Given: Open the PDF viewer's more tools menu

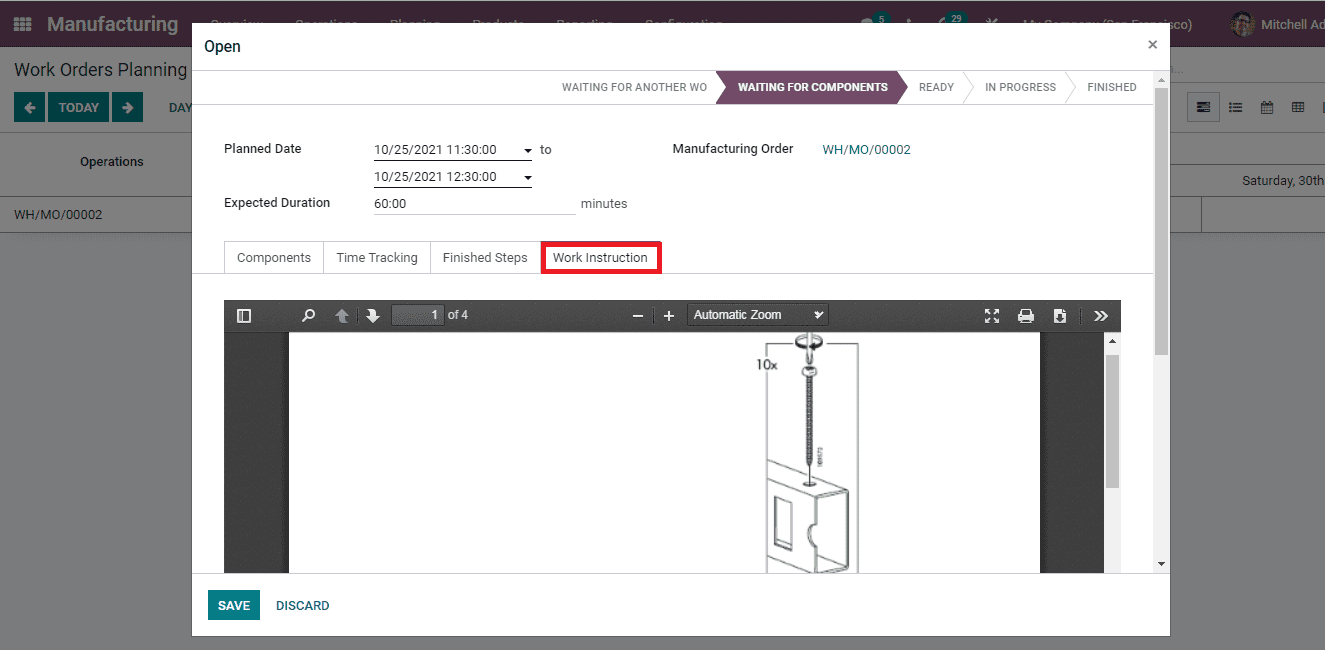Looking at the screenshot, I should coord(1100,315).
